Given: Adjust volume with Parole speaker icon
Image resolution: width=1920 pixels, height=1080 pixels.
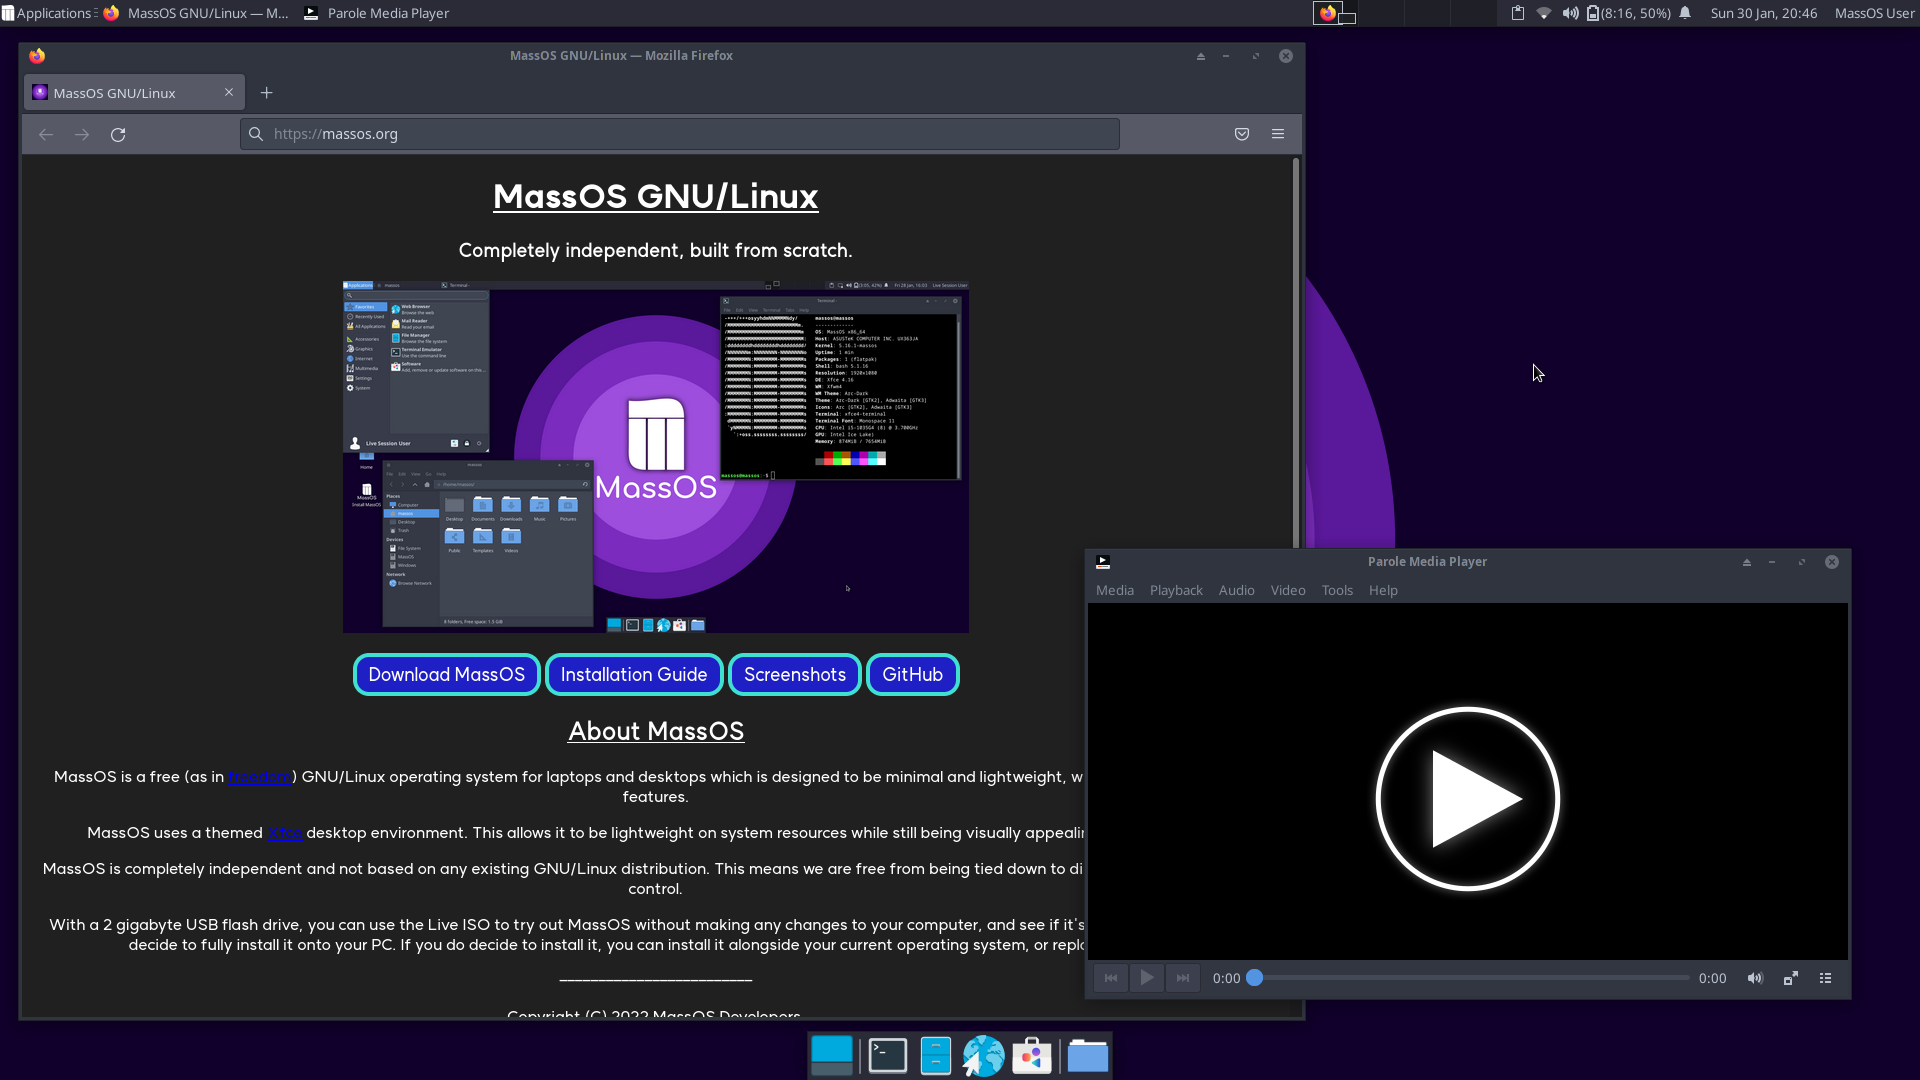Looking at the screenshot, I should click(1755, 978).
